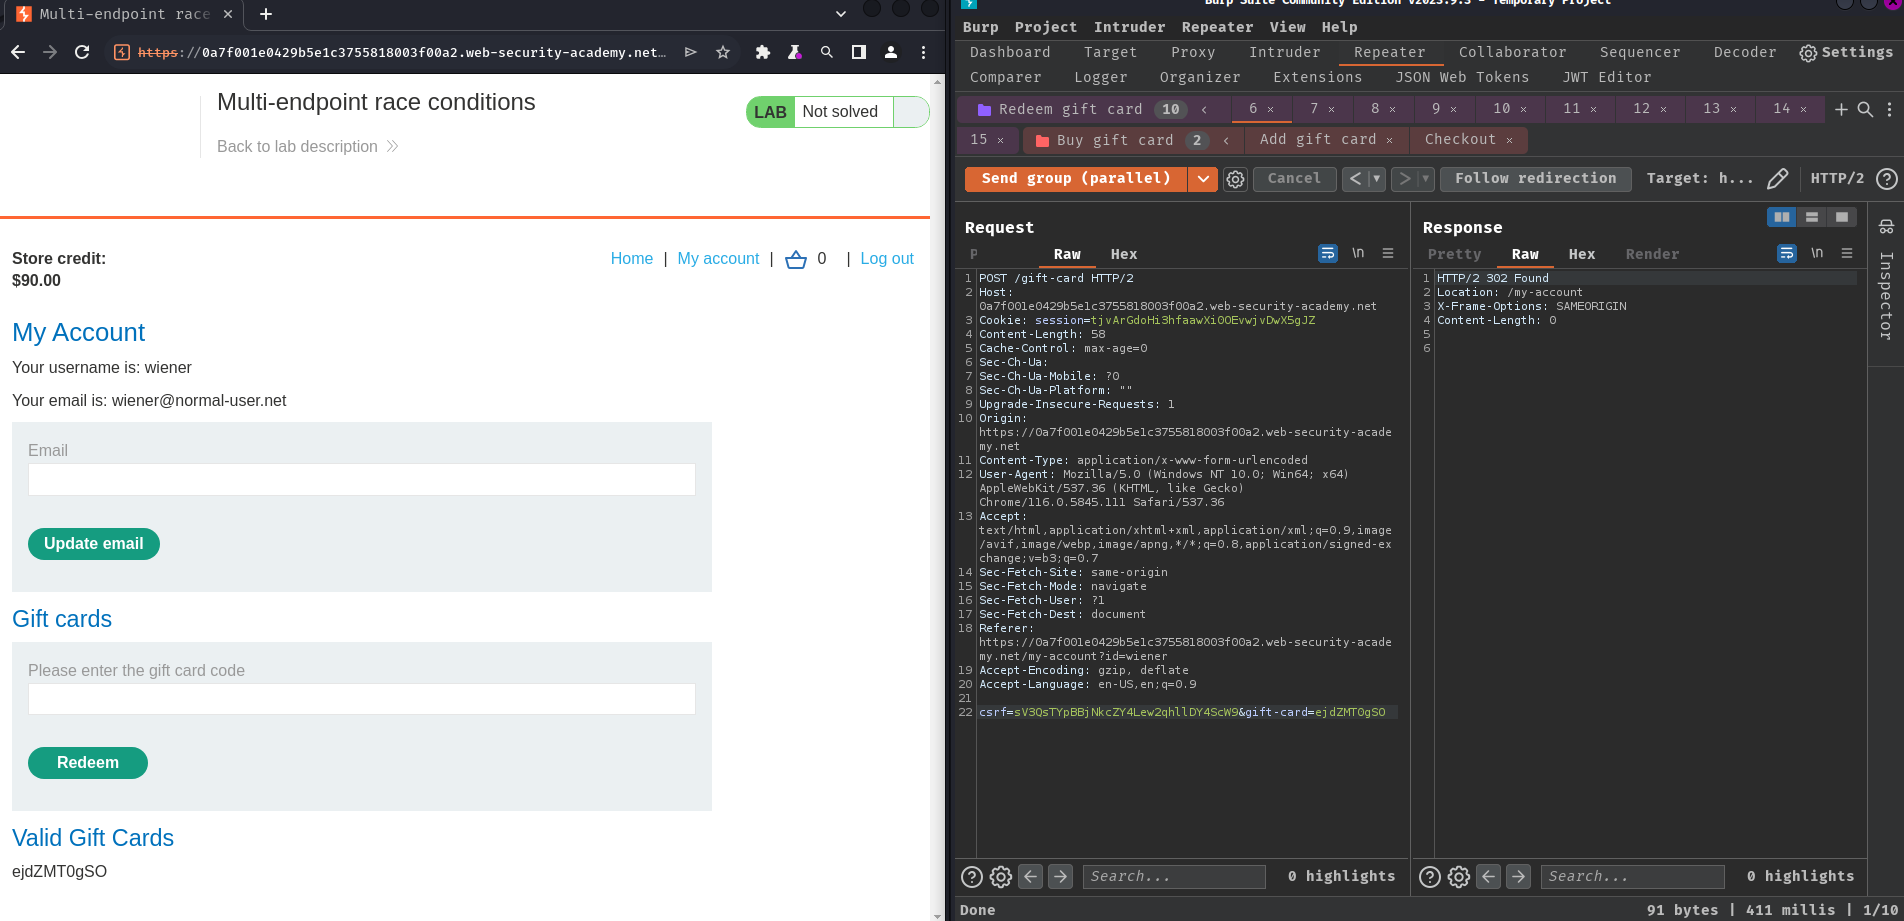Toggle Chrome side panel icon
Viewport: 1904px width, 921px height.
[859, 52]
